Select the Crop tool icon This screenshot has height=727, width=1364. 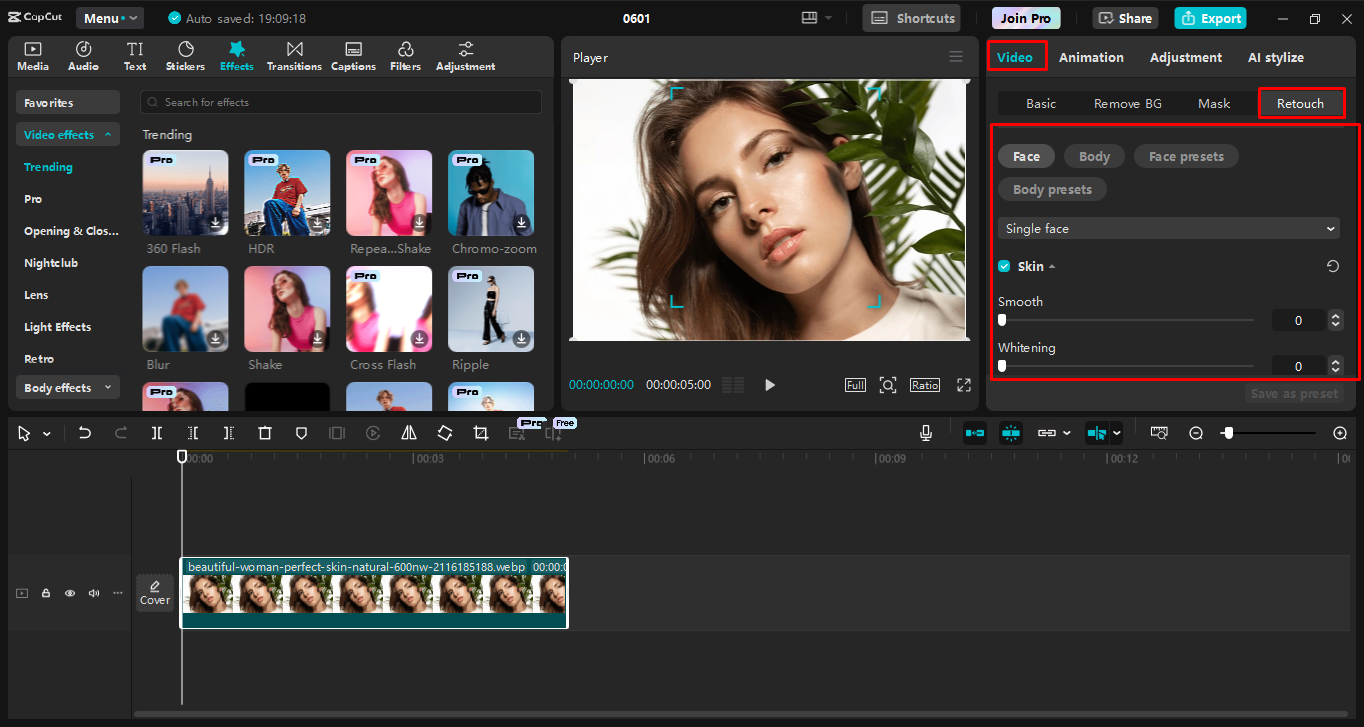[x=481, y=433]
